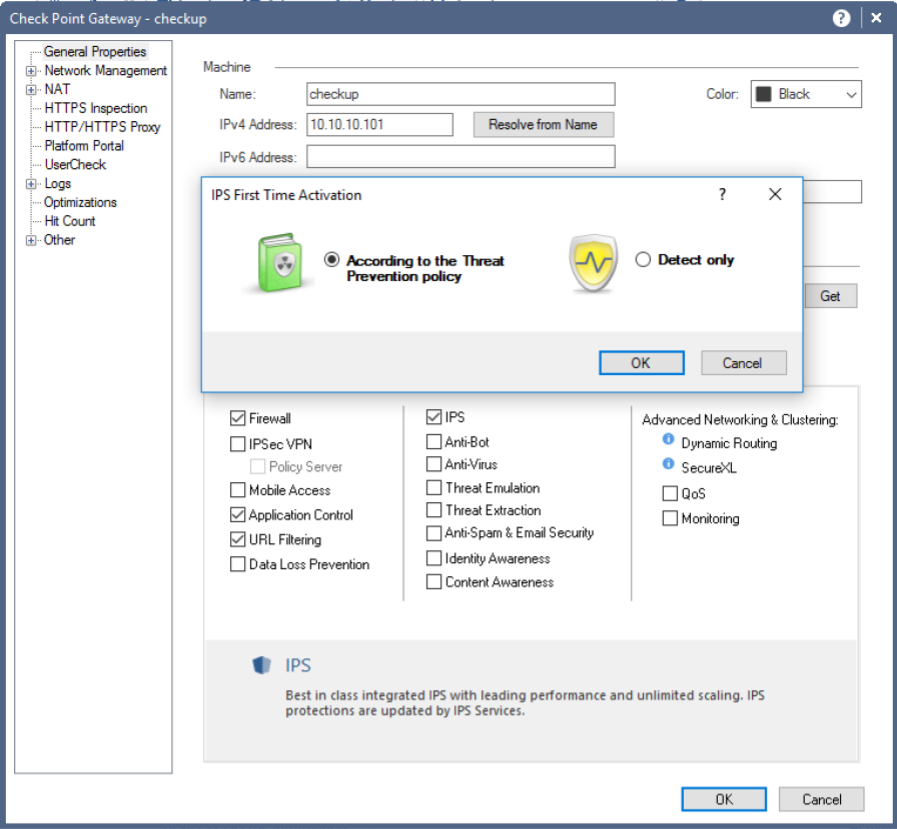Click OK in the gateway properties window
The image size is (897, 829).
[724, 799]
